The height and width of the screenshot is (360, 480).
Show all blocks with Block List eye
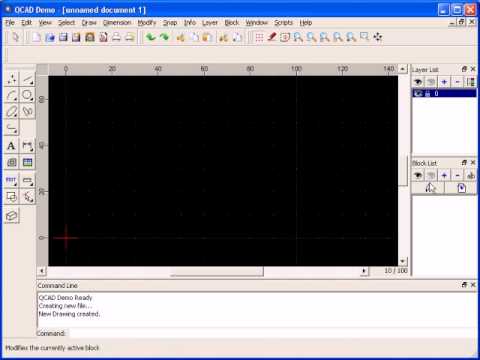pos(418,175)
